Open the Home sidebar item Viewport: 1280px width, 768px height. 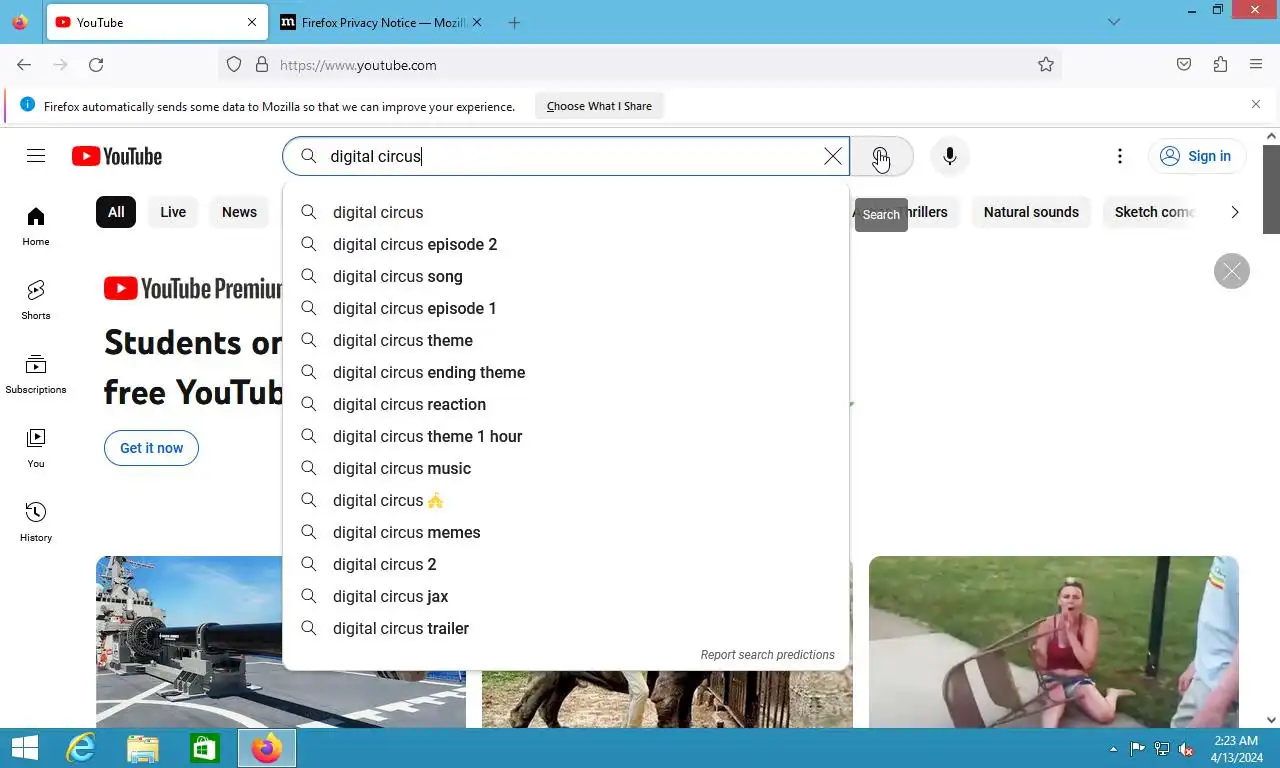[x=36, y=226]
